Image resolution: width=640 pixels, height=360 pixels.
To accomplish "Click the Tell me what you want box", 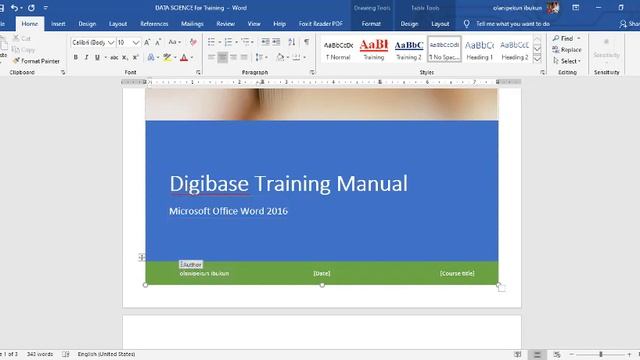I will tap(513, 24).
